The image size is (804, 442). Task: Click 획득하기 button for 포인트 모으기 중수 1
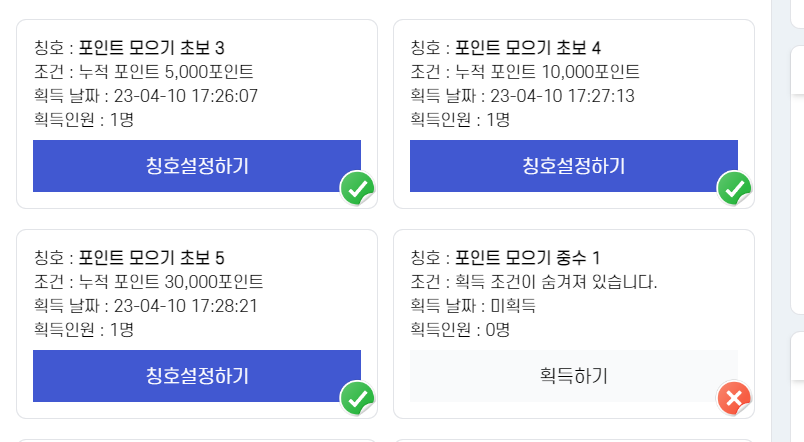click(574, 376)
